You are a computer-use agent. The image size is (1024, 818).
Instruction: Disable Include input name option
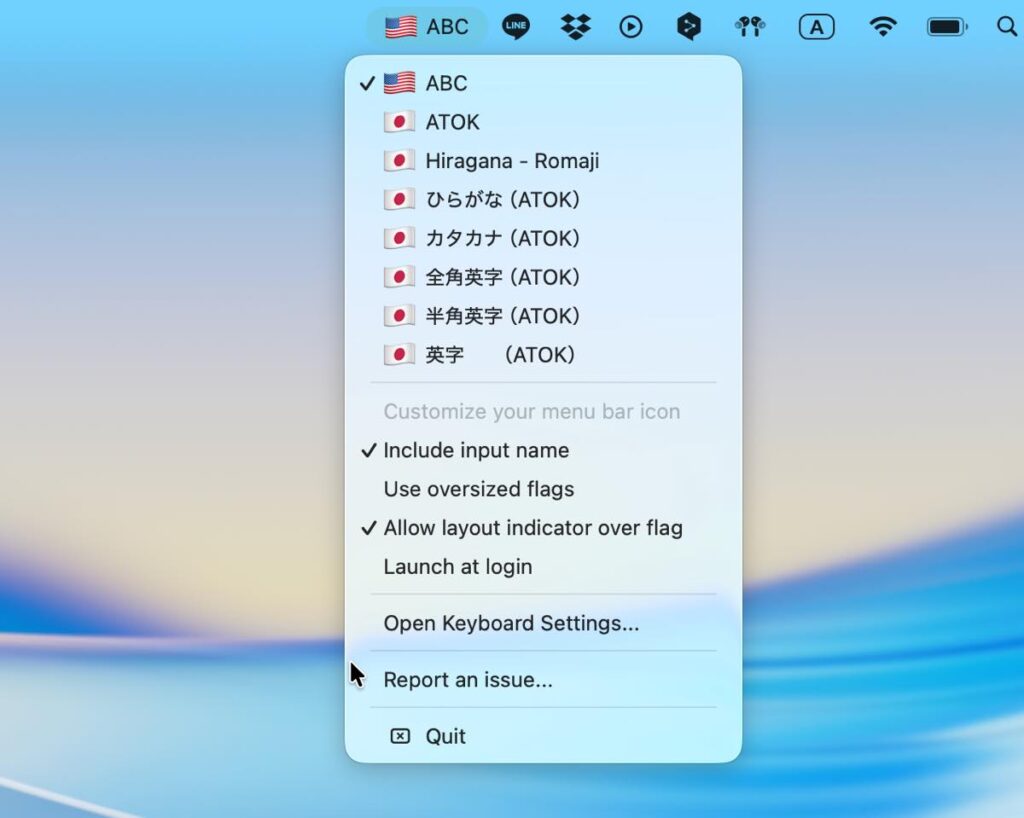point(476,450)
